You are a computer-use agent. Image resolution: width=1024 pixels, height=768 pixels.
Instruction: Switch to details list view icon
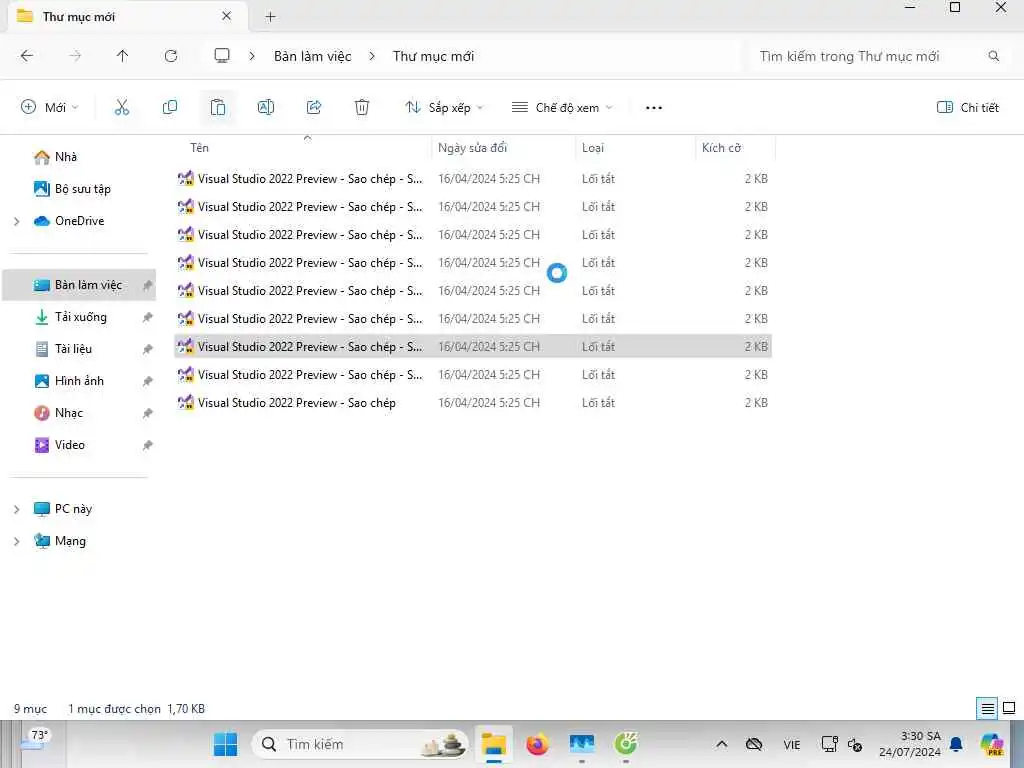click(x=987, y=708)
